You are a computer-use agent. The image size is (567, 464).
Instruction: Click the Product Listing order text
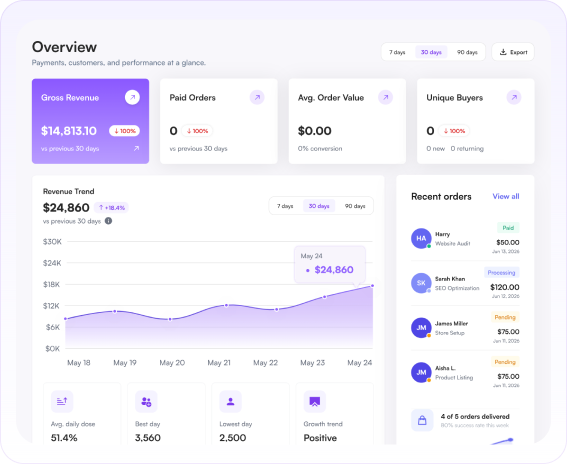tap(454, 378)
